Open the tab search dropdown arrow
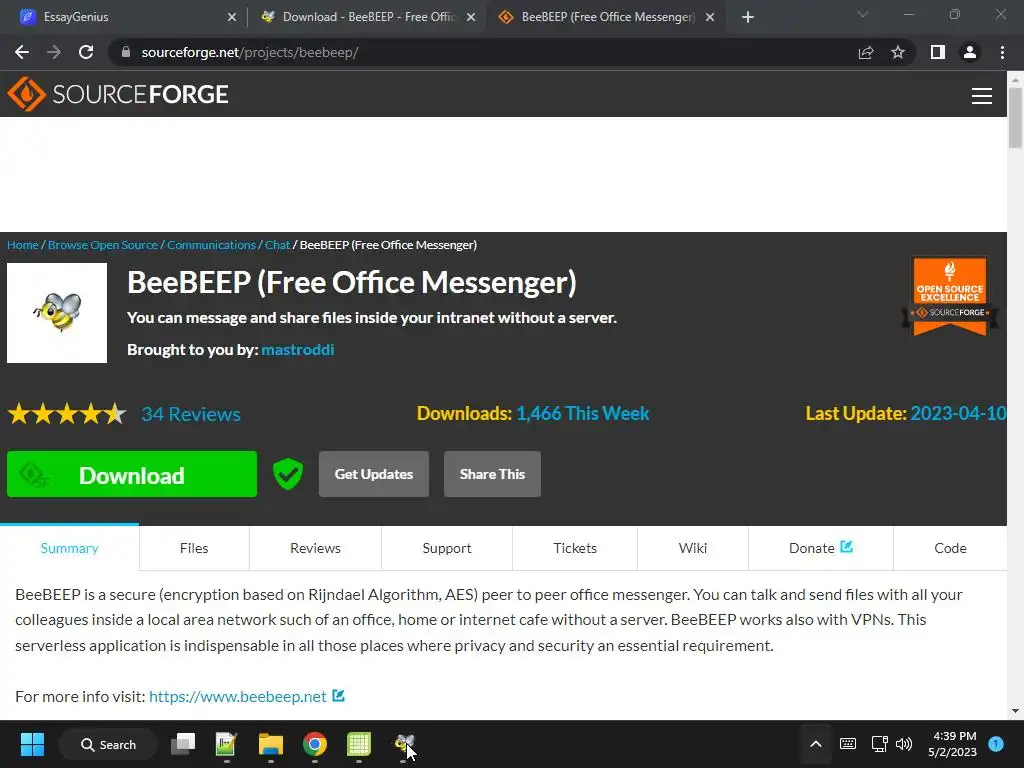The image size is (1024, 768). coord(863,14)
